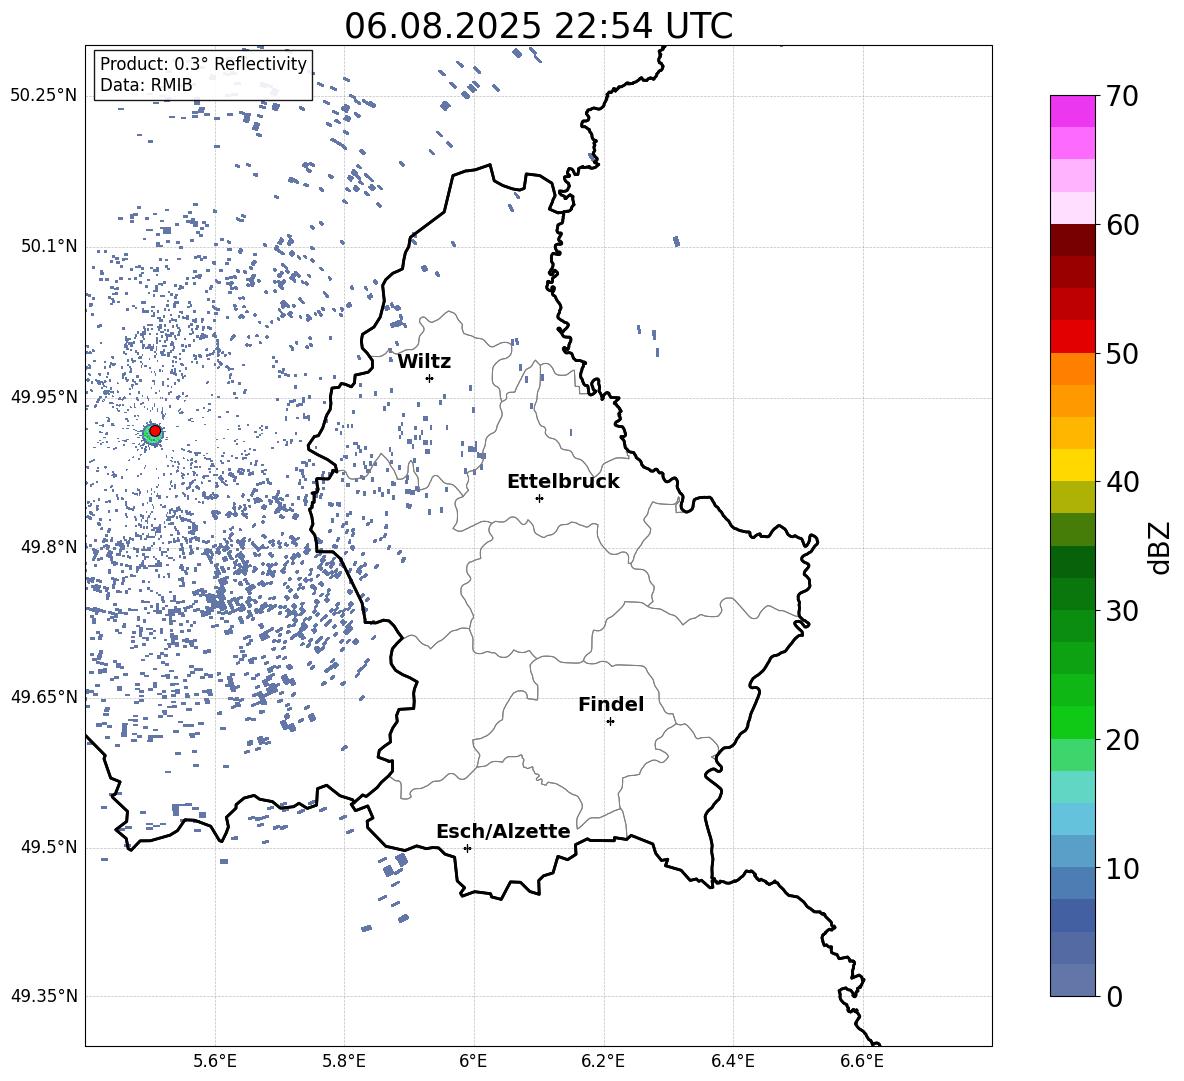
Task: Click the 49.35°N latitude label
Action: coord(44,996)
